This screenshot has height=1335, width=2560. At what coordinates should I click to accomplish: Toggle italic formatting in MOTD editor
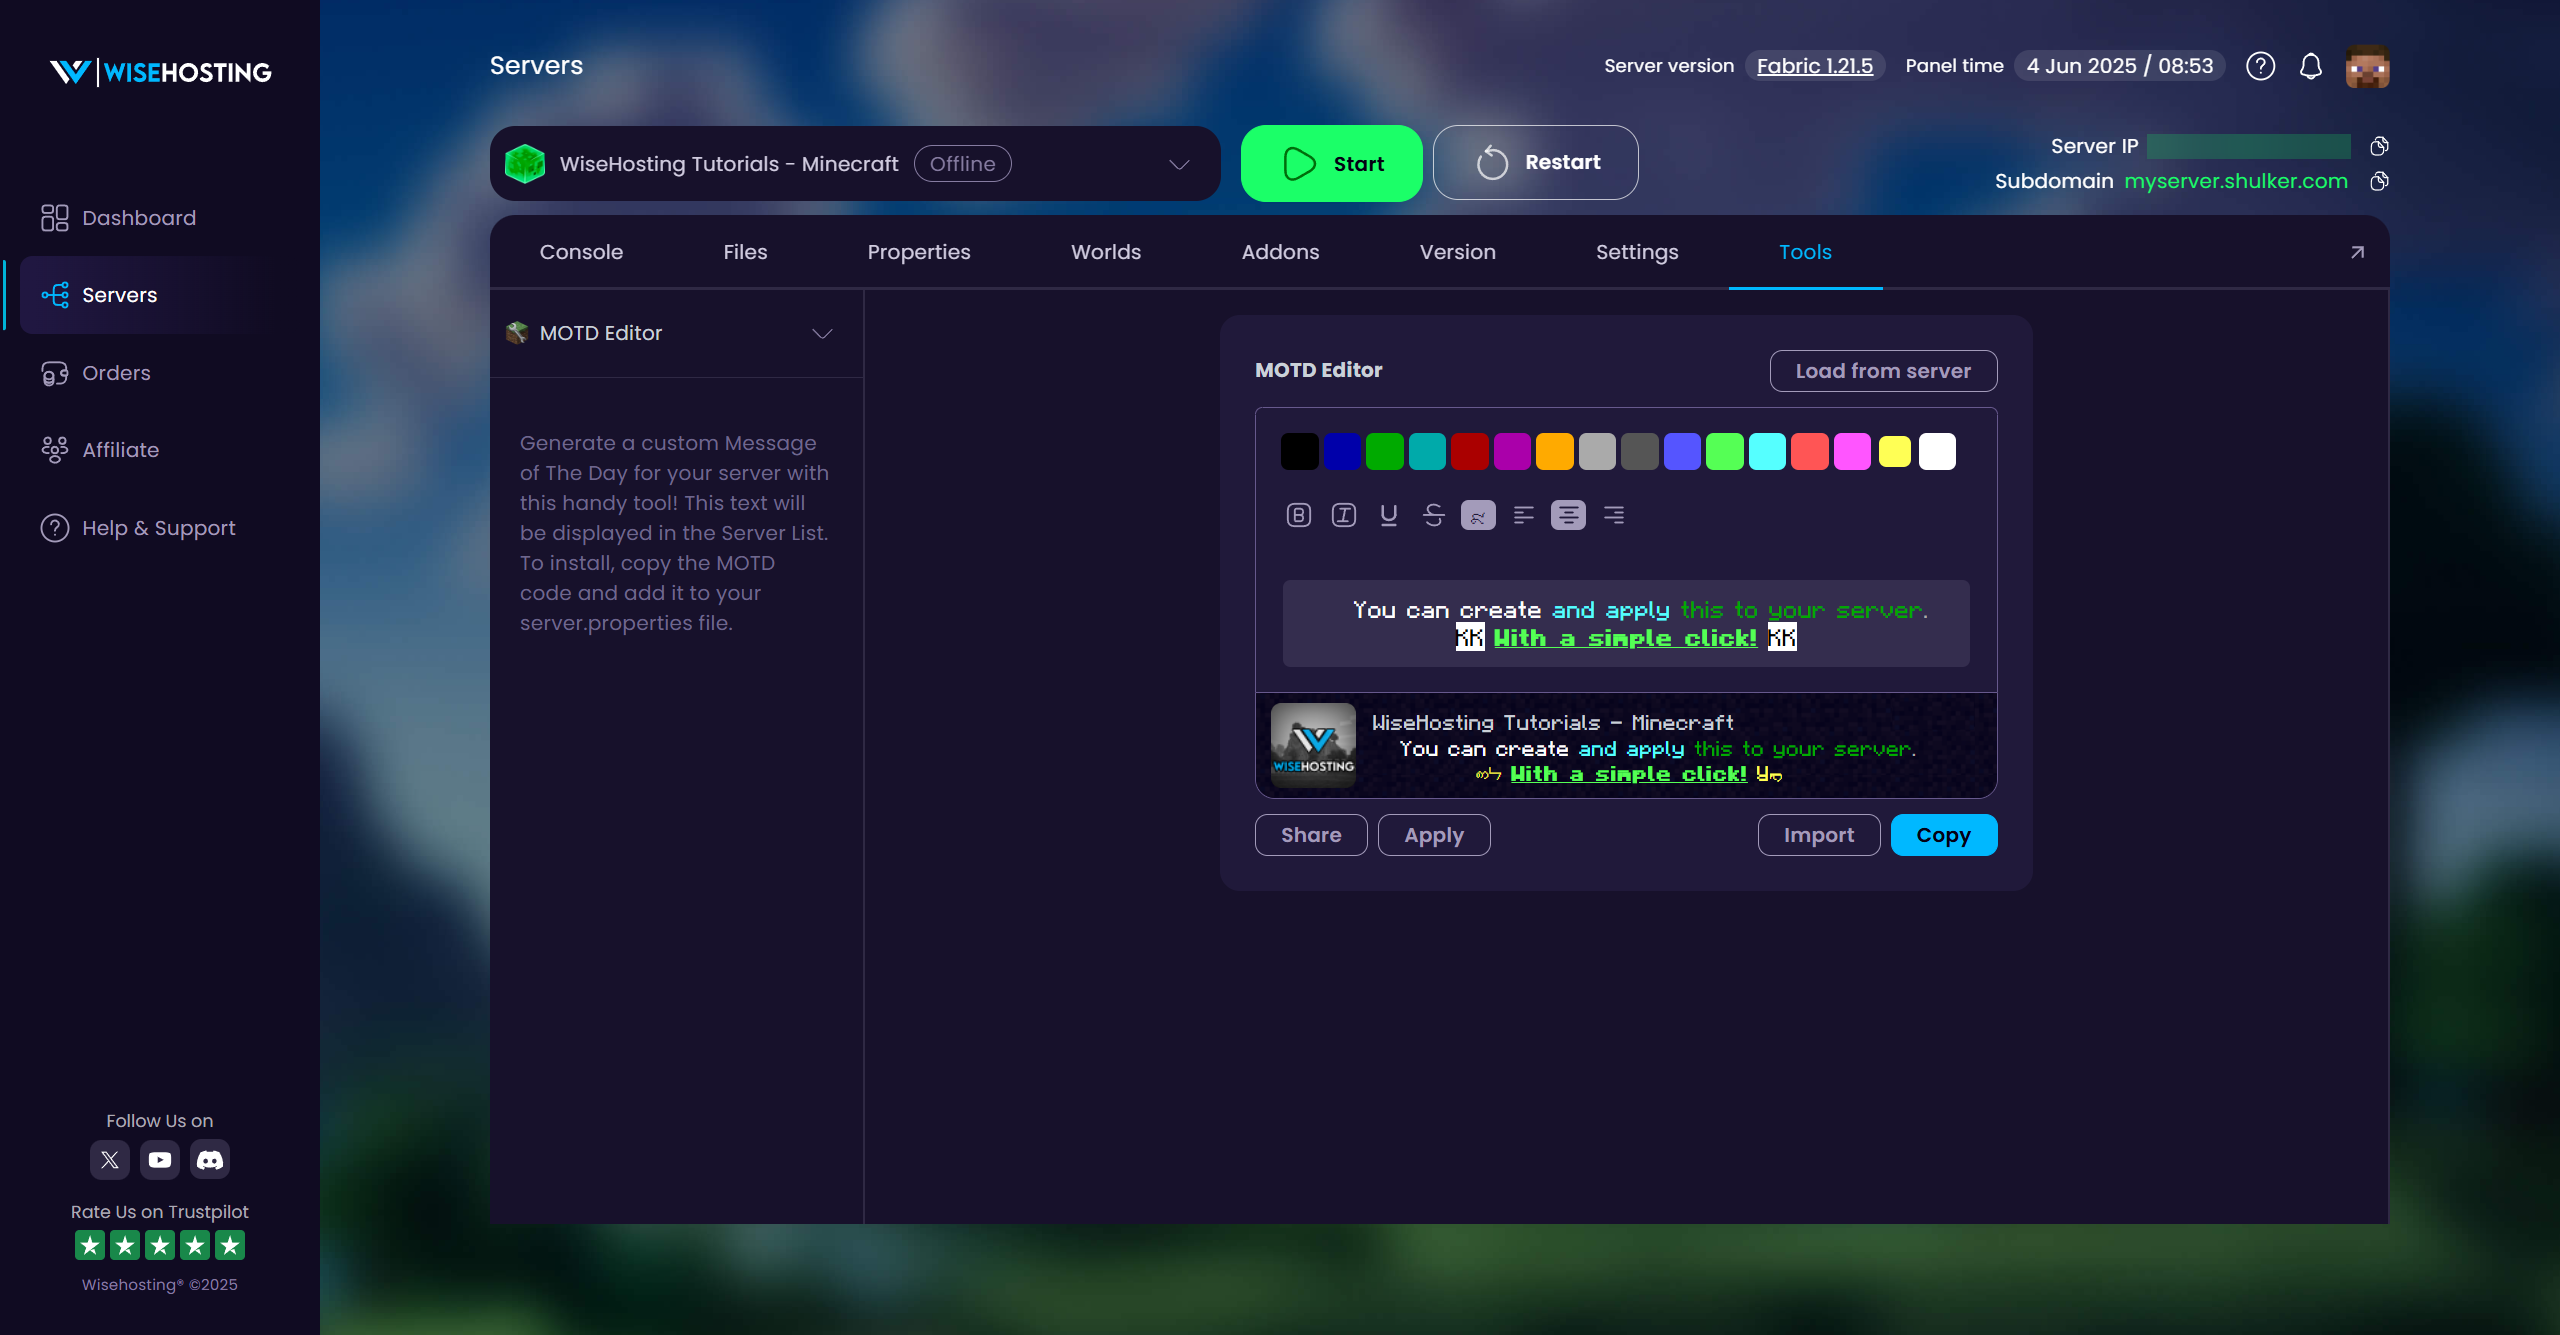click(x=1343, y=515)
